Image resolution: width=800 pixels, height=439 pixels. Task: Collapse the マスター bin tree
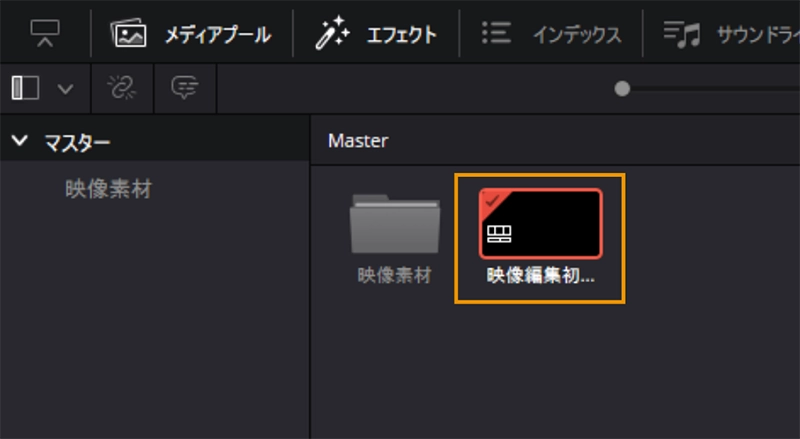19,140
